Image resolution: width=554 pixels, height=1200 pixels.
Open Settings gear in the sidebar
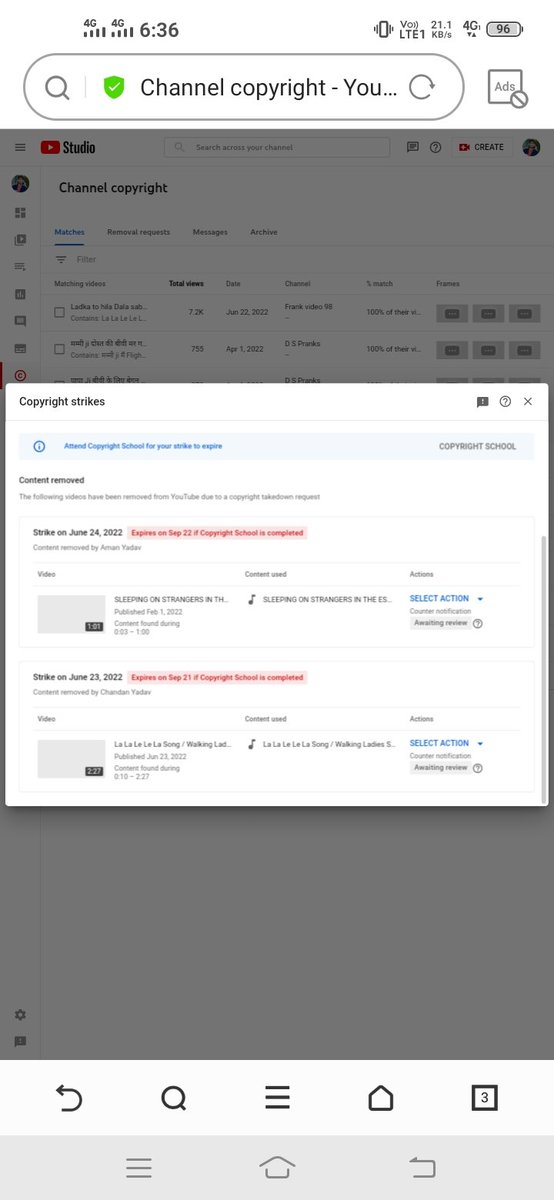(x=20, y=1014)
